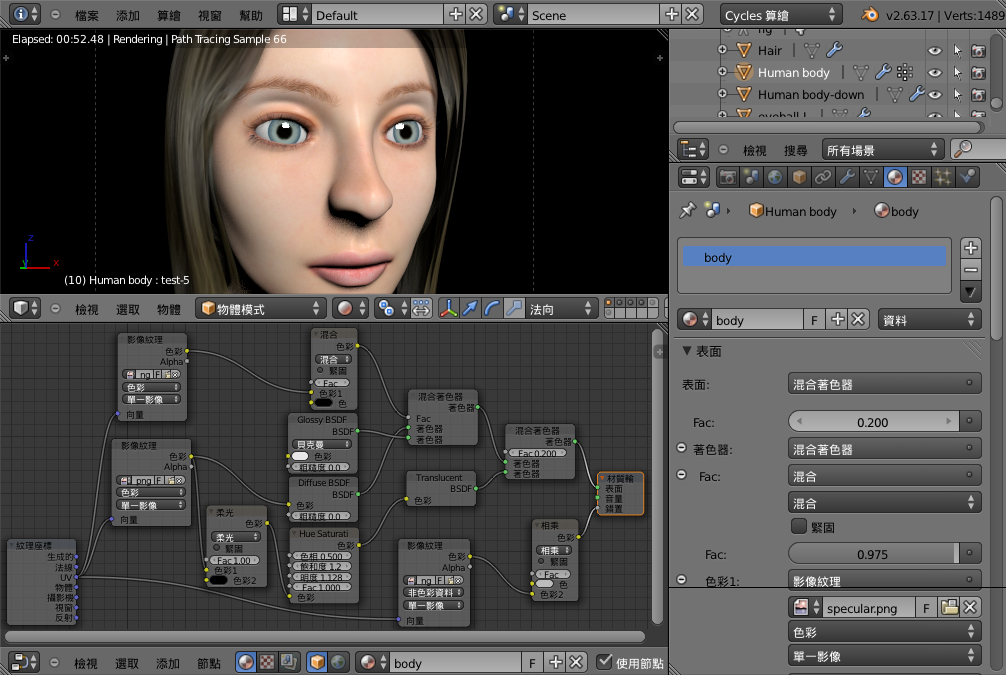Screen dimensions: 1006x675
Task: Toggle the 緊固 checkbox in the material panel
Action: 799,527
